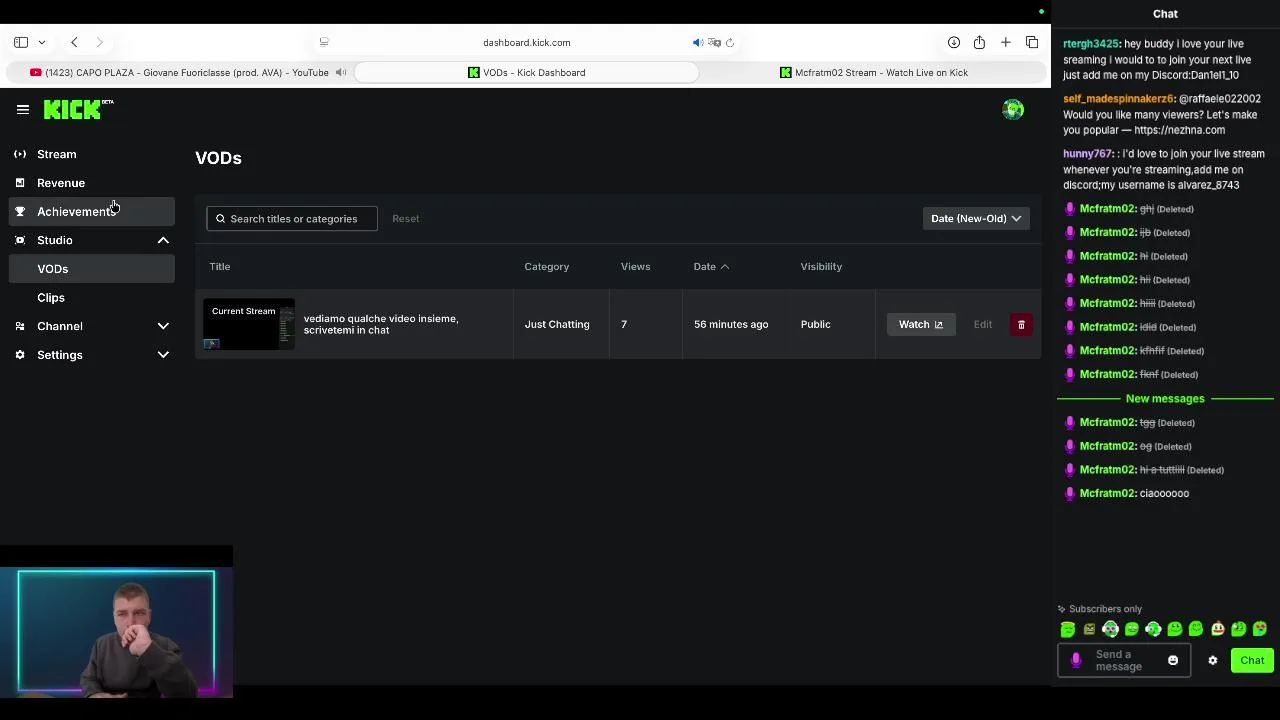
Task: Collapse the Studio section chevron
Action: 163,240
